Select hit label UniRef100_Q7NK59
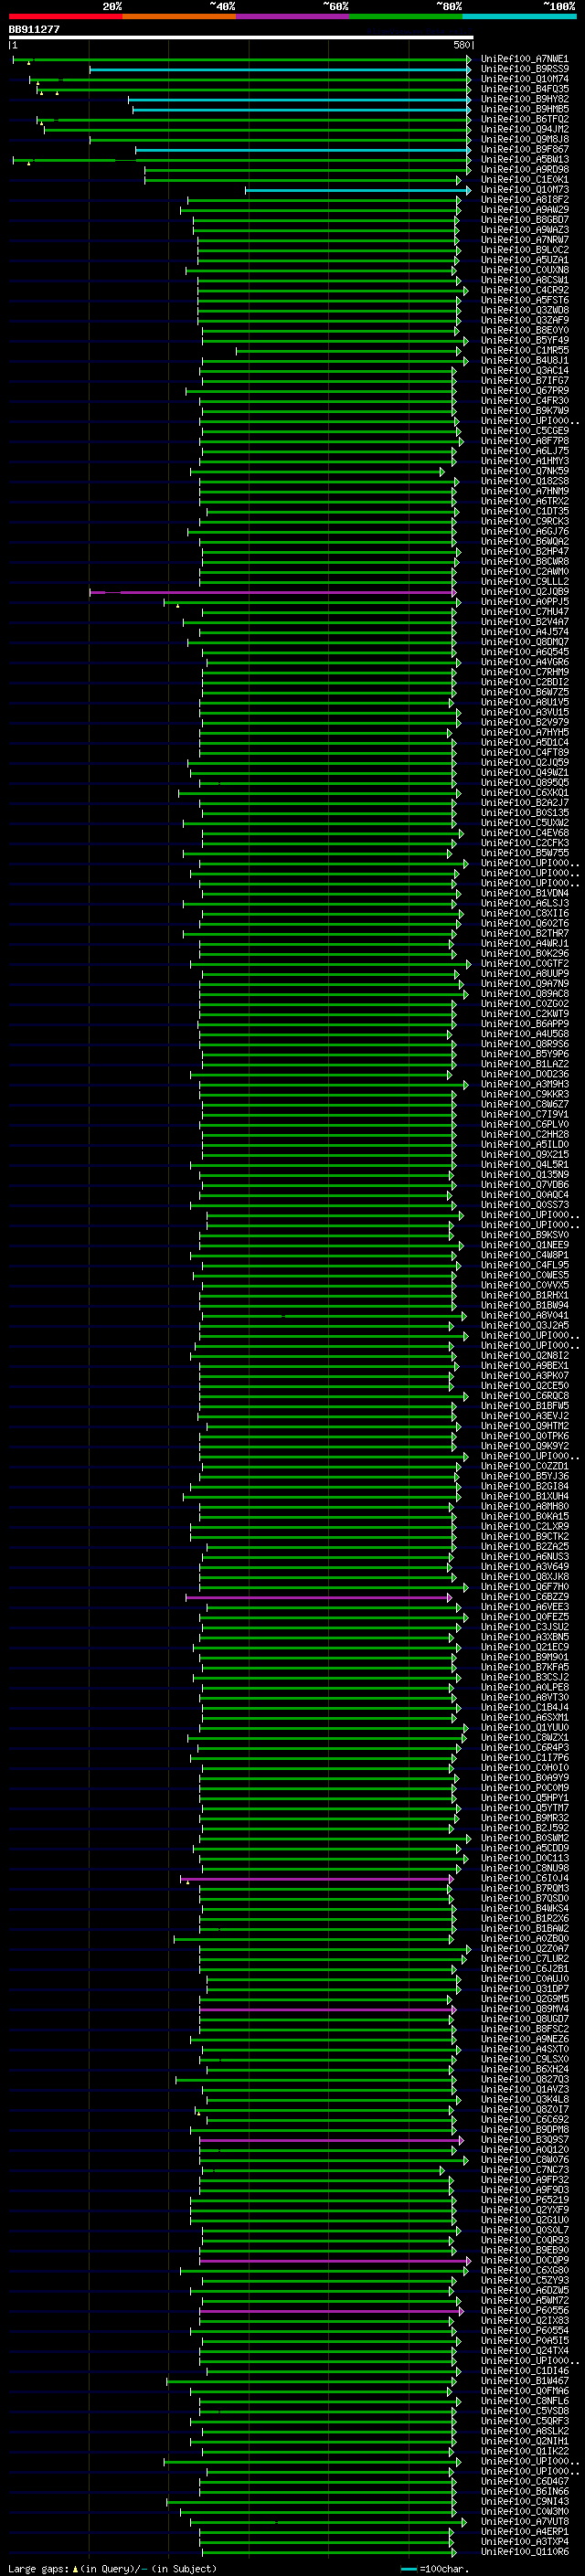Image resolution: width=585 pixels, height=2576 pixels. click(x=524, y=471)
